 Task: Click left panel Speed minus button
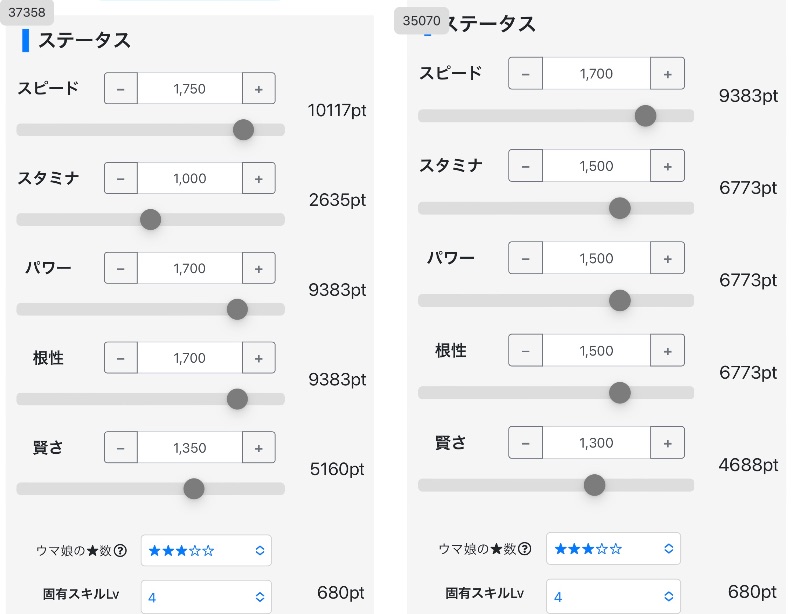pos(121,89)
